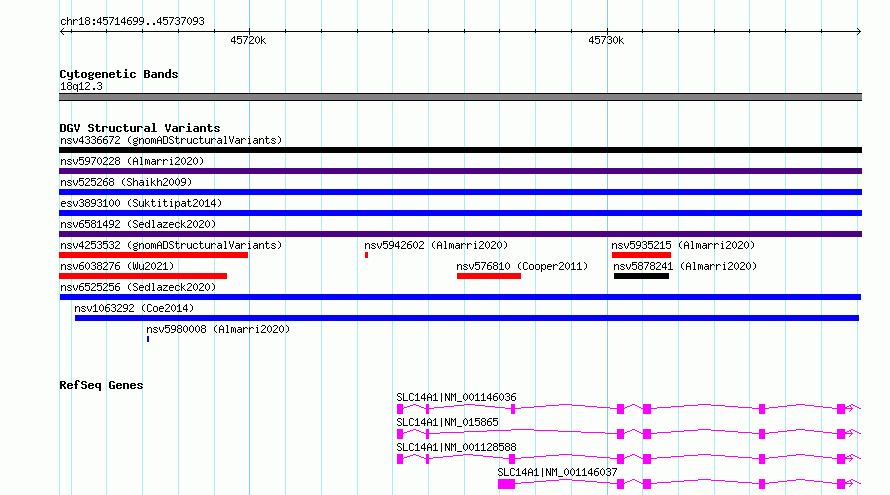Select nsv6581492 (Sedlazeck2020) variant label

[138, 224]
